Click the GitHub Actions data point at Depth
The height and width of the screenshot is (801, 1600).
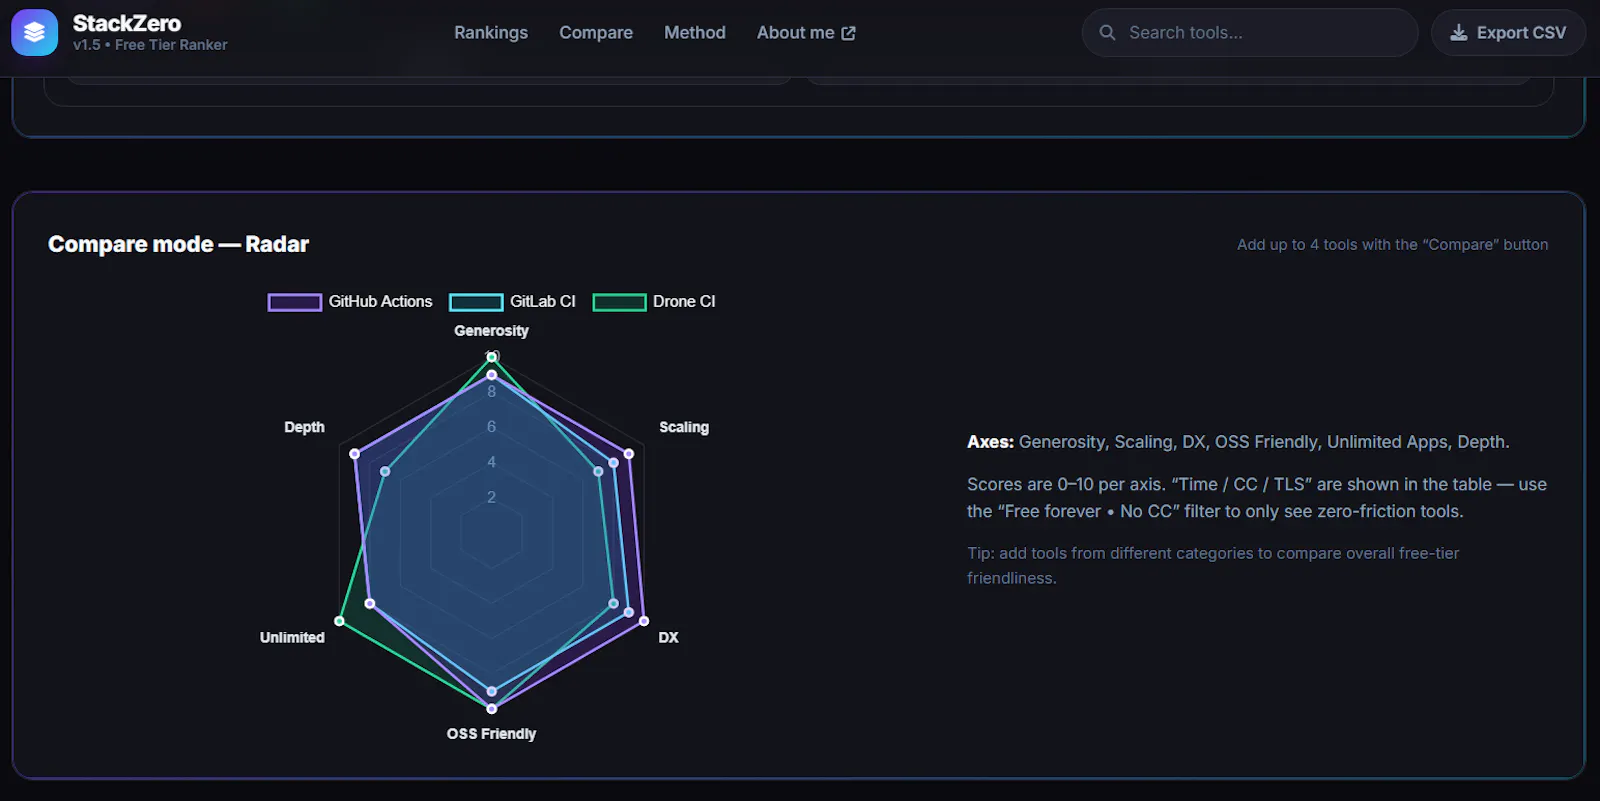355,454
